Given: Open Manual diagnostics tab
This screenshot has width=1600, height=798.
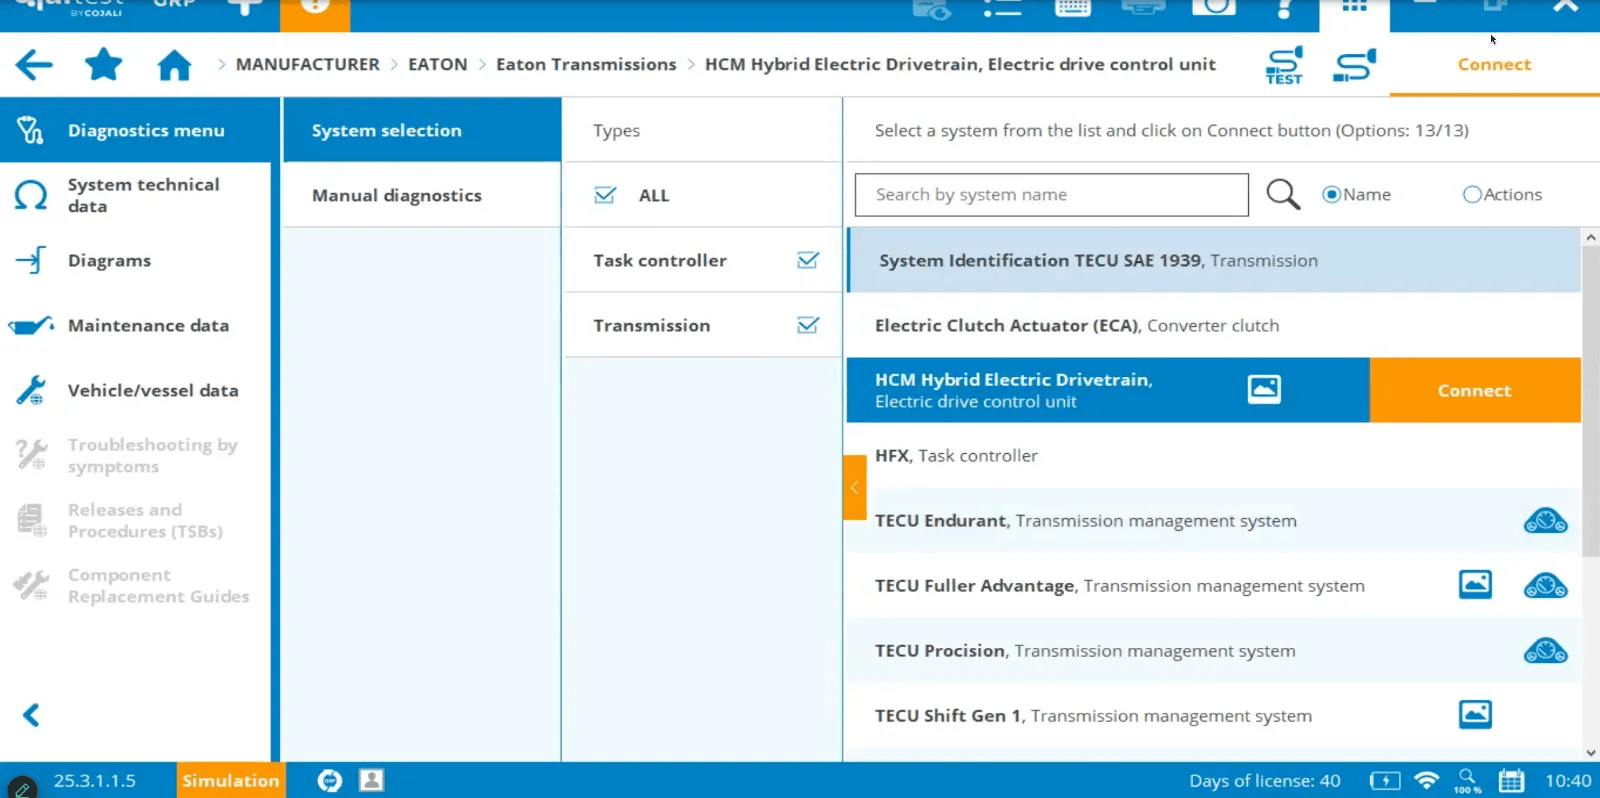Looking at the screenshot, I should pos(421,195).
